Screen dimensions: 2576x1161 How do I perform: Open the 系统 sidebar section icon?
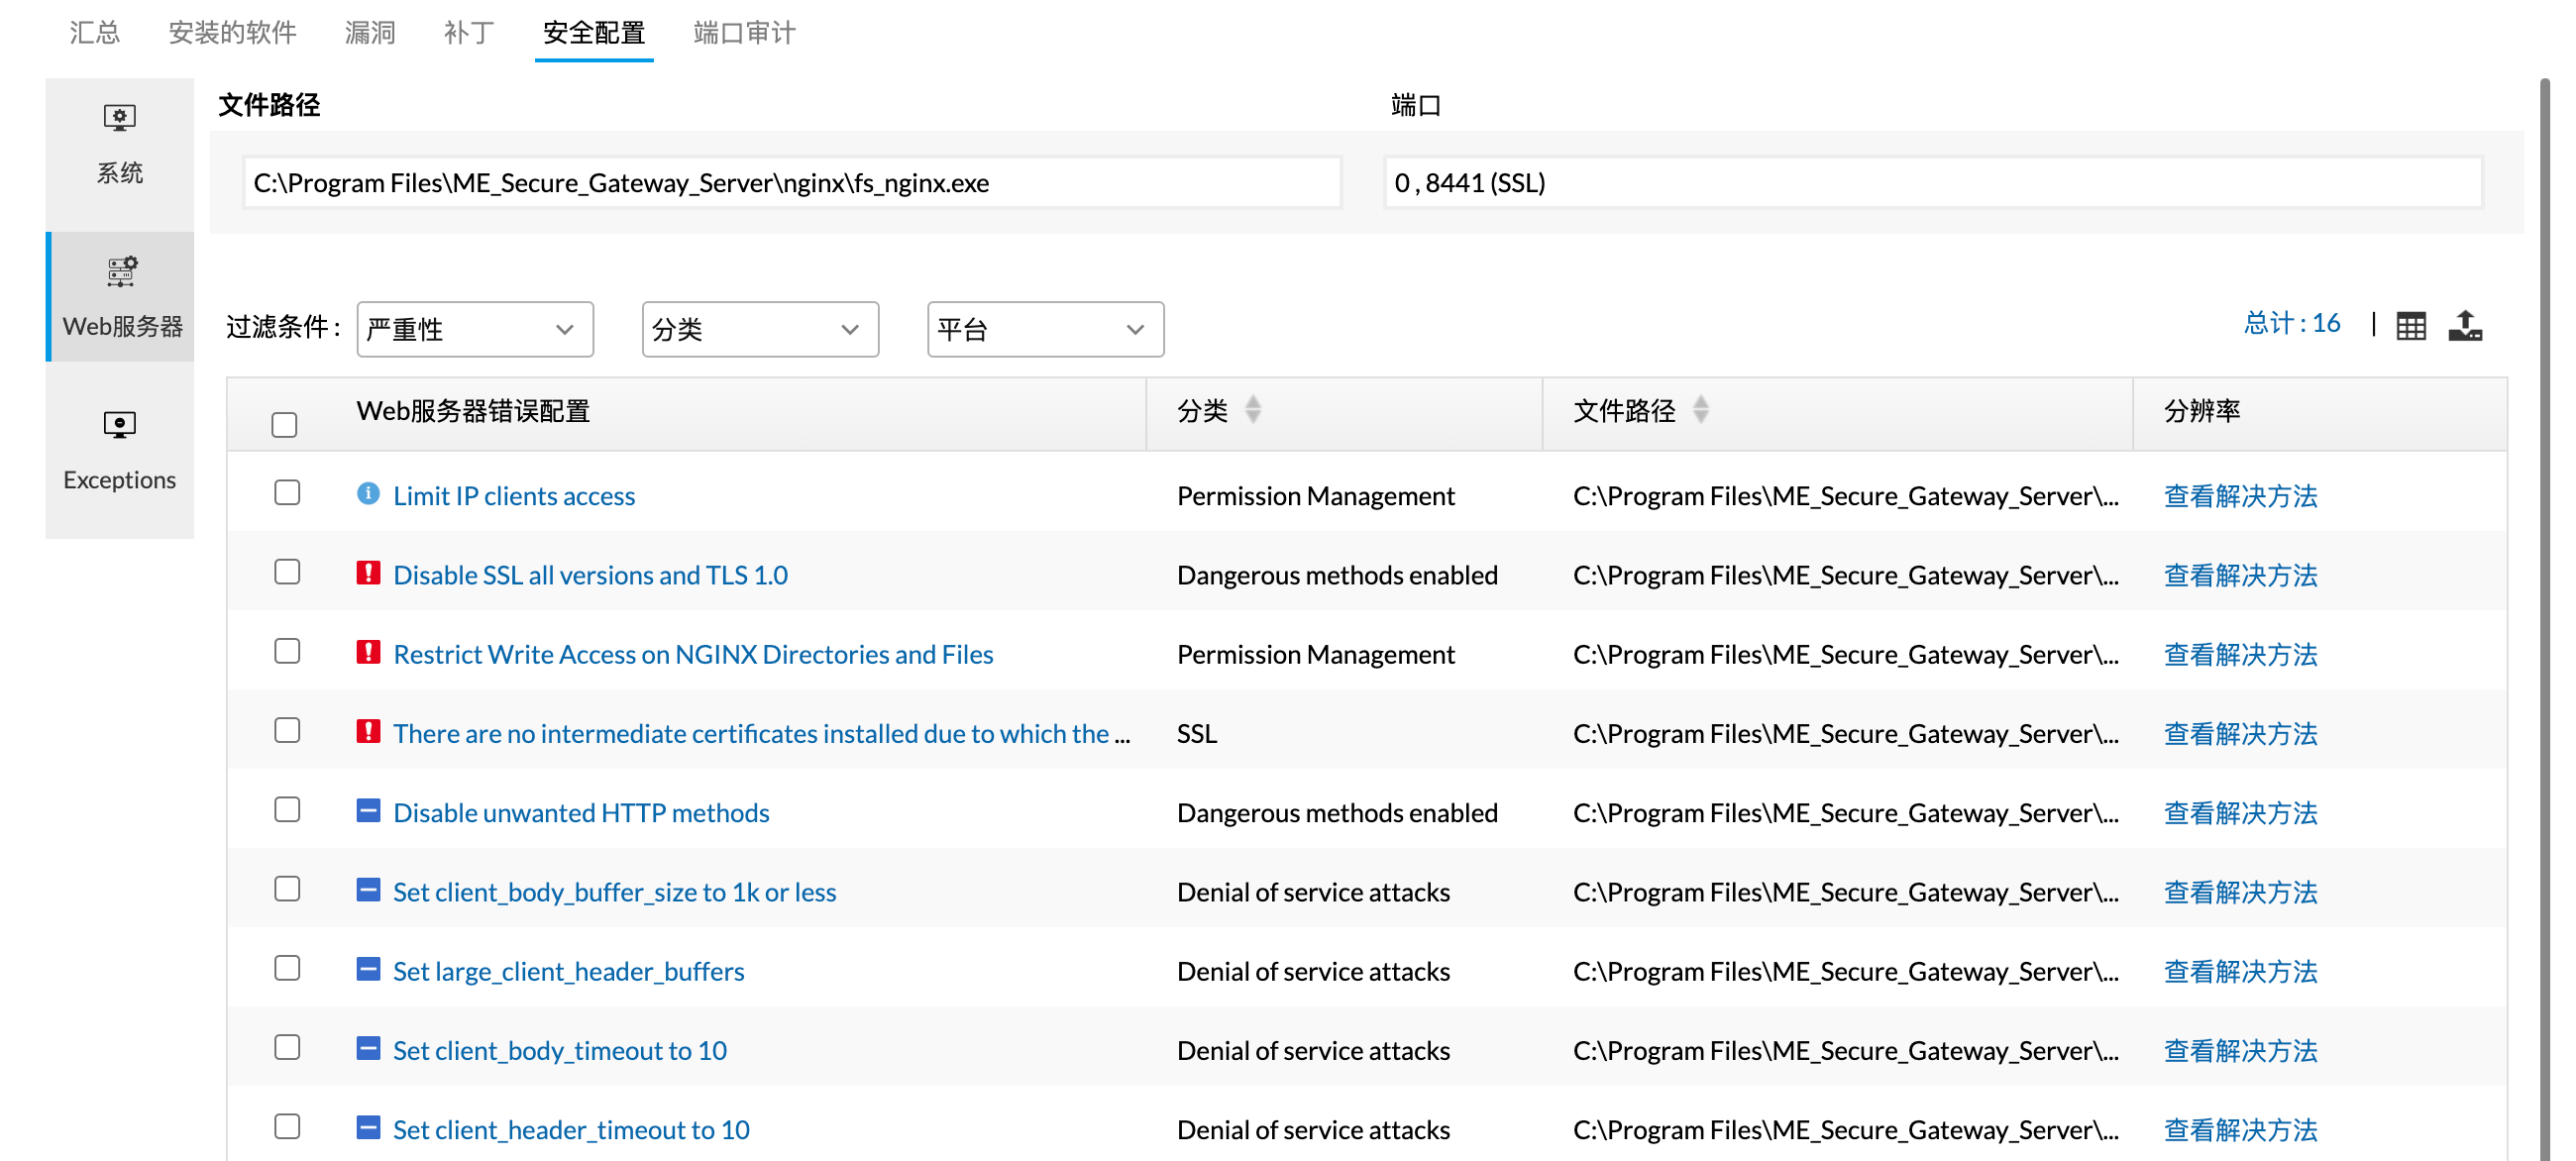(x=119, y=119)
